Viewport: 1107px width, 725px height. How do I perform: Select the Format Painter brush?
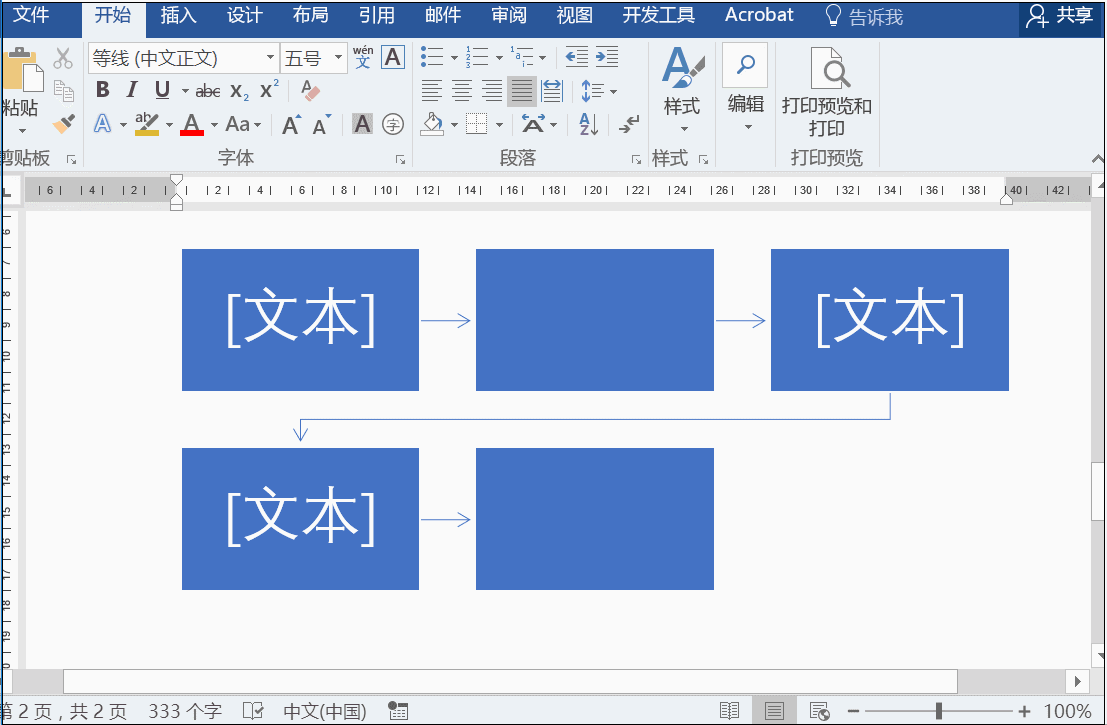64,124
